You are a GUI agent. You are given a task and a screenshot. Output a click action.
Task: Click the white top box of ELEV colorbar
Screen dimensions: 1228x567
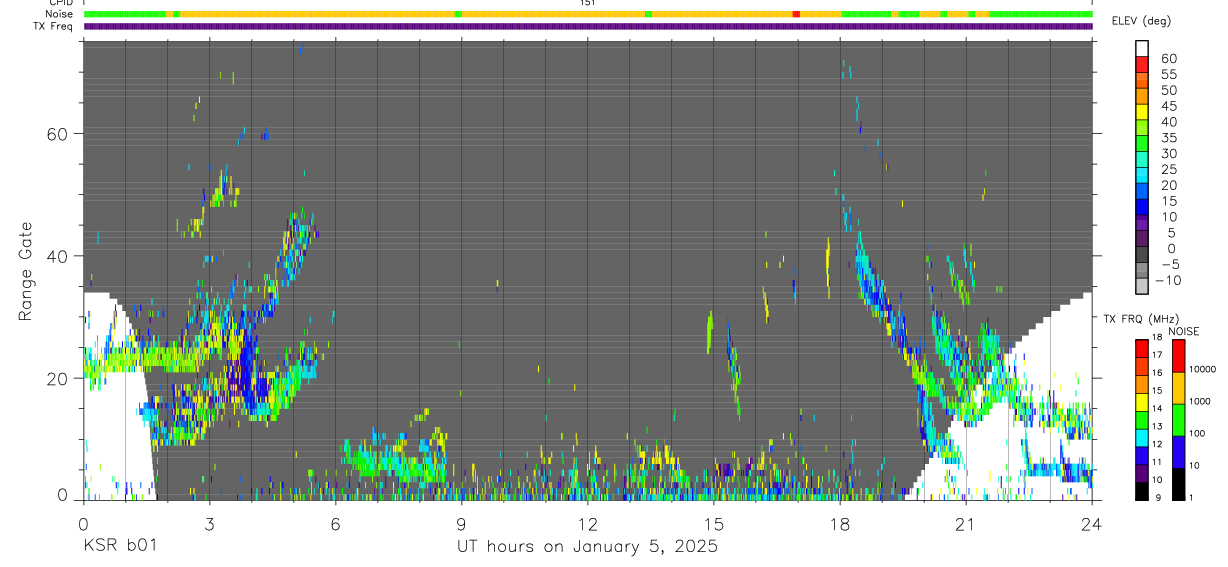(1142, 47)
